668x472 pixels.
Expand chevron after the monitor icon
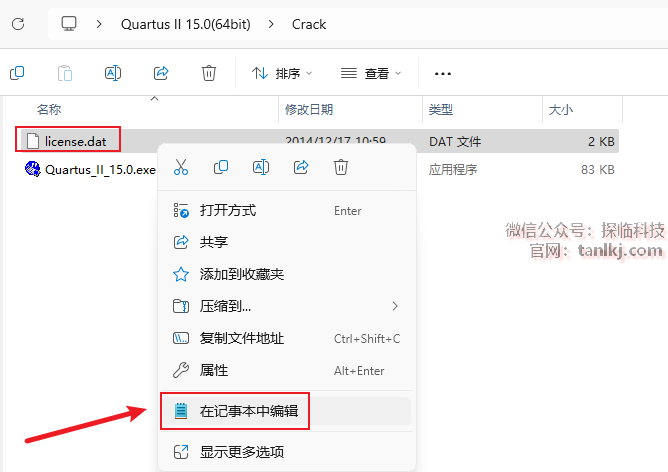pos(99,24)
